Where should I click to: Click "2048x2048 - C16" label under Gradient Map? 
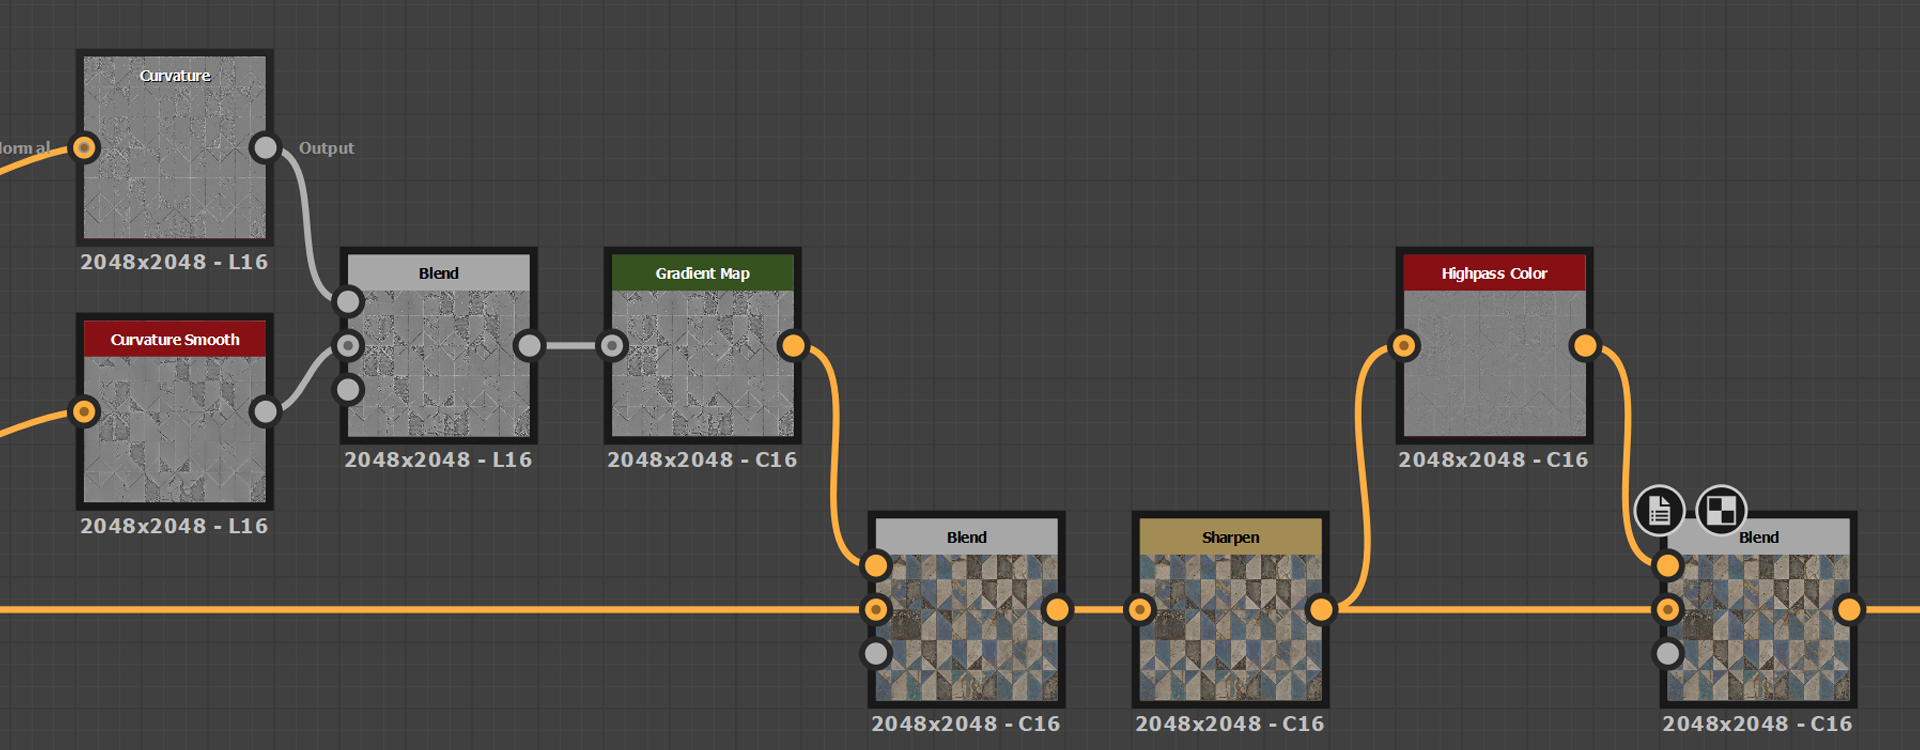[702, 460]
